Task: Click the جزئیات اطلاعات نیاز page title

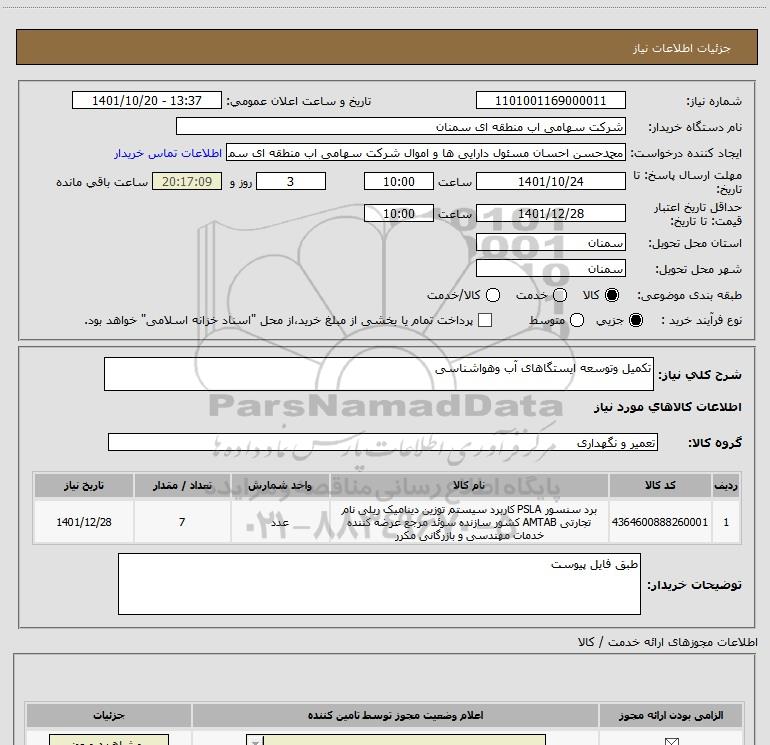Action: pos(682,48)
